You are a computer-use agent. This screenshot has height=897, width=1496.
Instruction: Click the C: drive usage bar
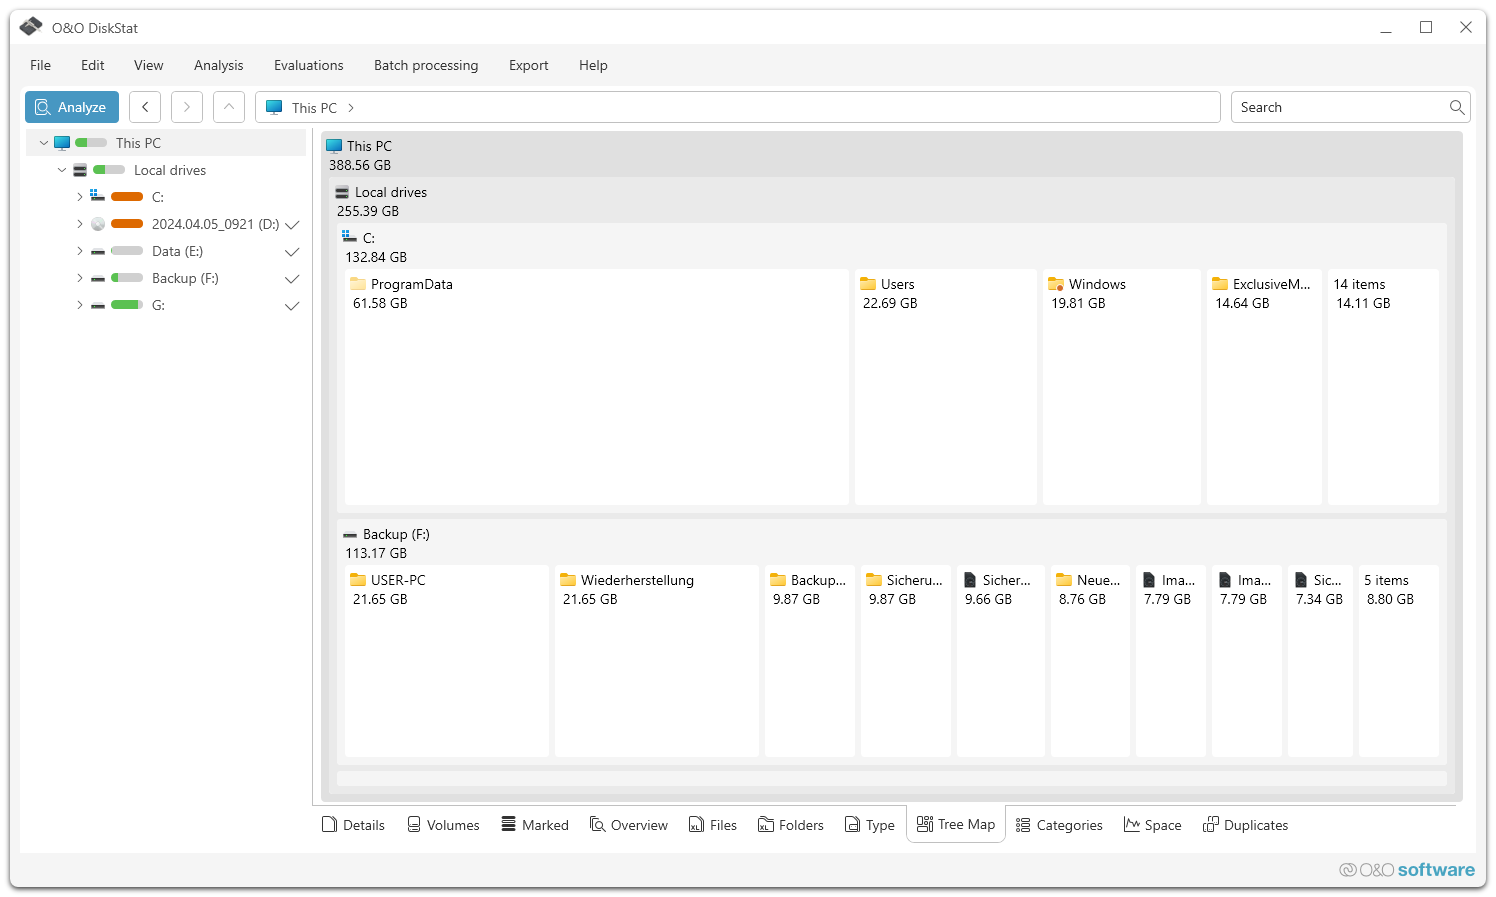click(x=127, y=197)
